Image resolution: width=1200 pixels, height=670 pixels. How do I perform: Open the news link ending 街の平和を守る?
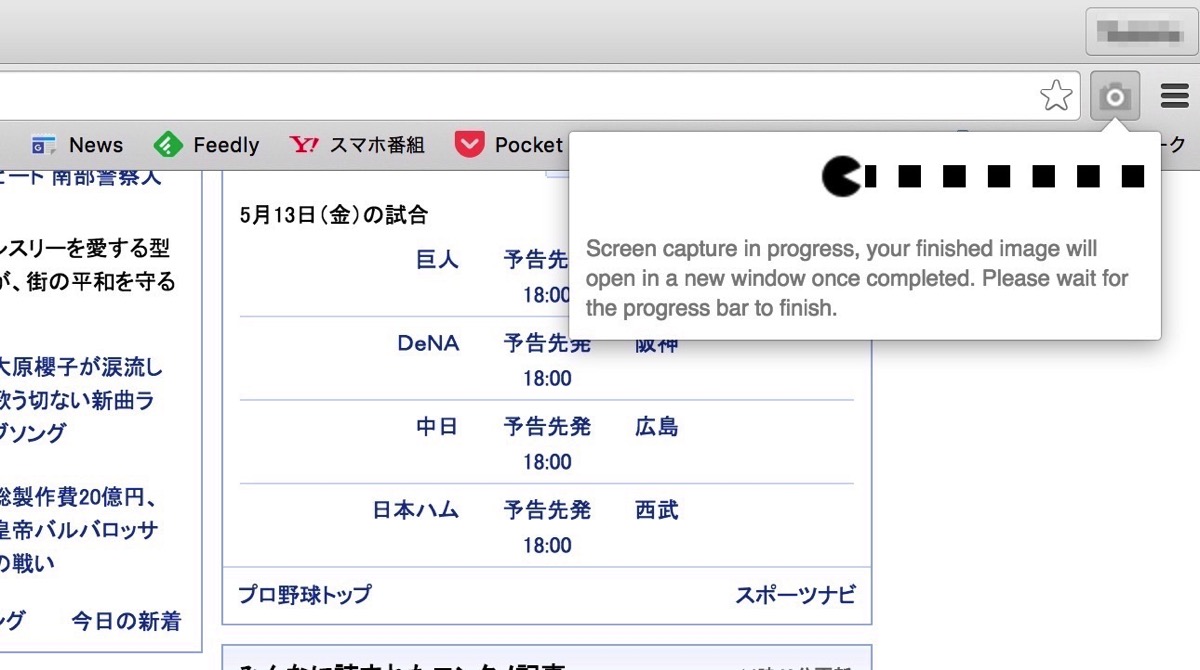point(87,264)
